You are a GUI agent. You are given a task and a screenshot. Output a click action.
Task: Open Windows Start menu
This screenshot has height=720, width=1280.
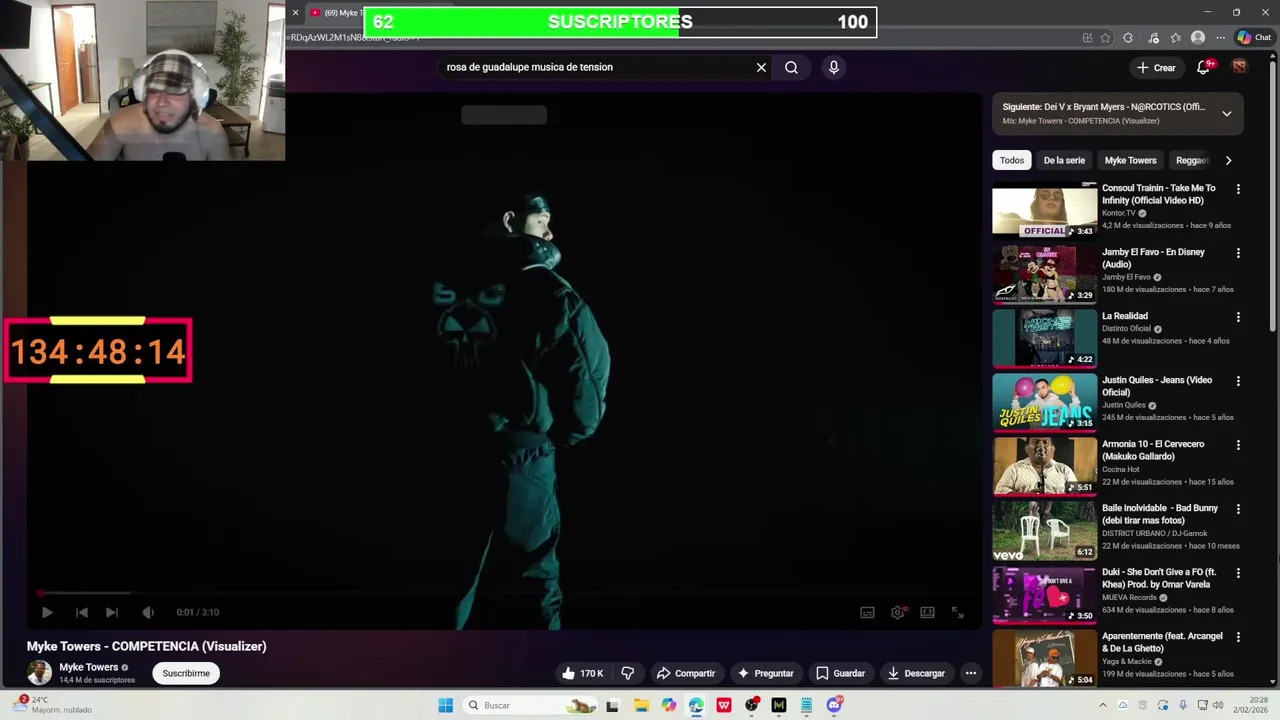446,705
